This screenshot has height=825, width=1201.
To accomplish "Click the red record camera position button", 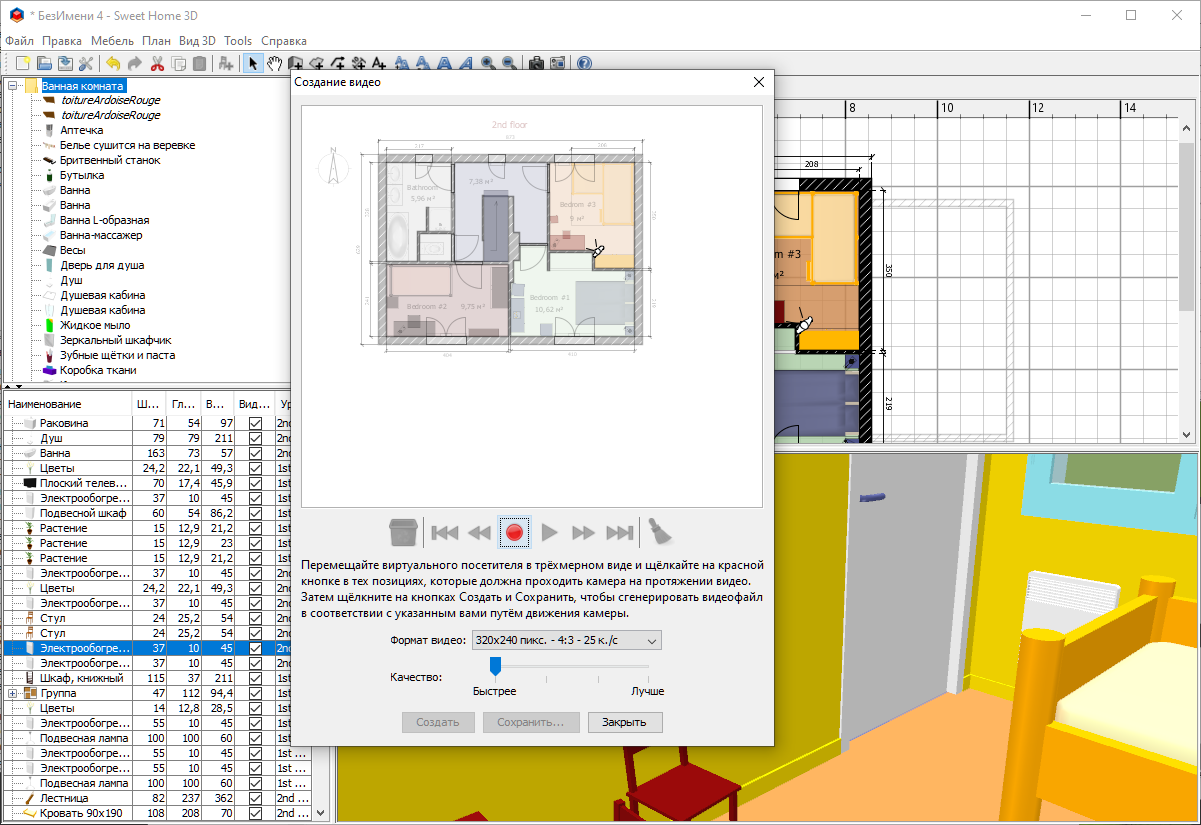I will pyautogui.click(x=514, y=532).
